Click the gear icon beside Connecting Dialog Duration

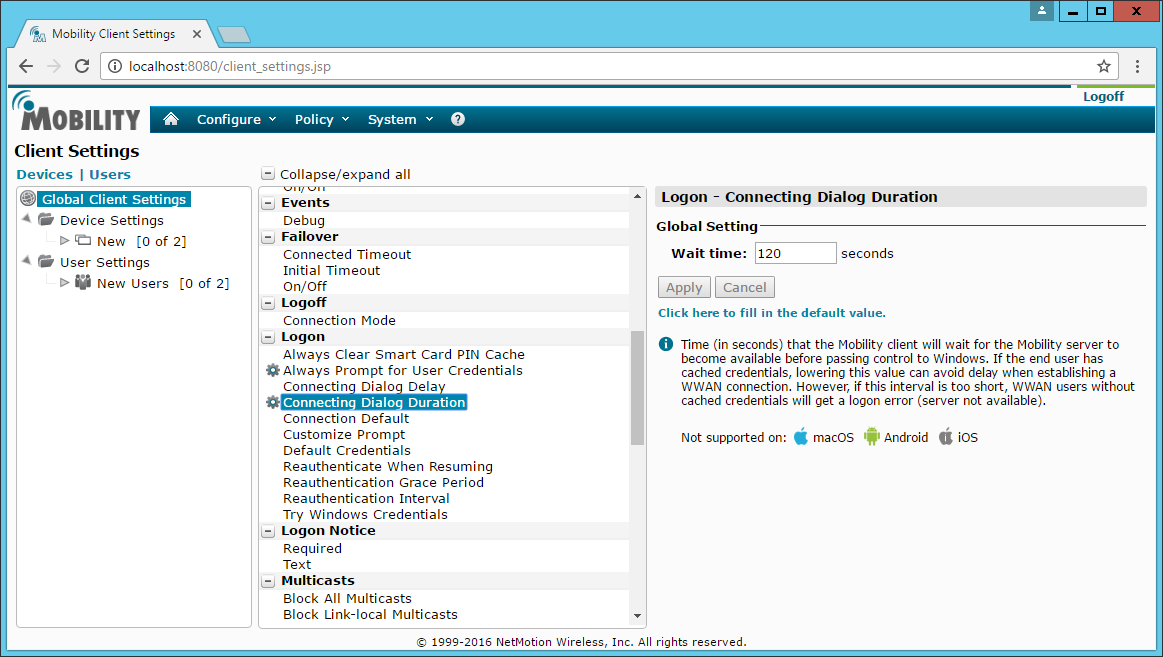click(272, 402)
